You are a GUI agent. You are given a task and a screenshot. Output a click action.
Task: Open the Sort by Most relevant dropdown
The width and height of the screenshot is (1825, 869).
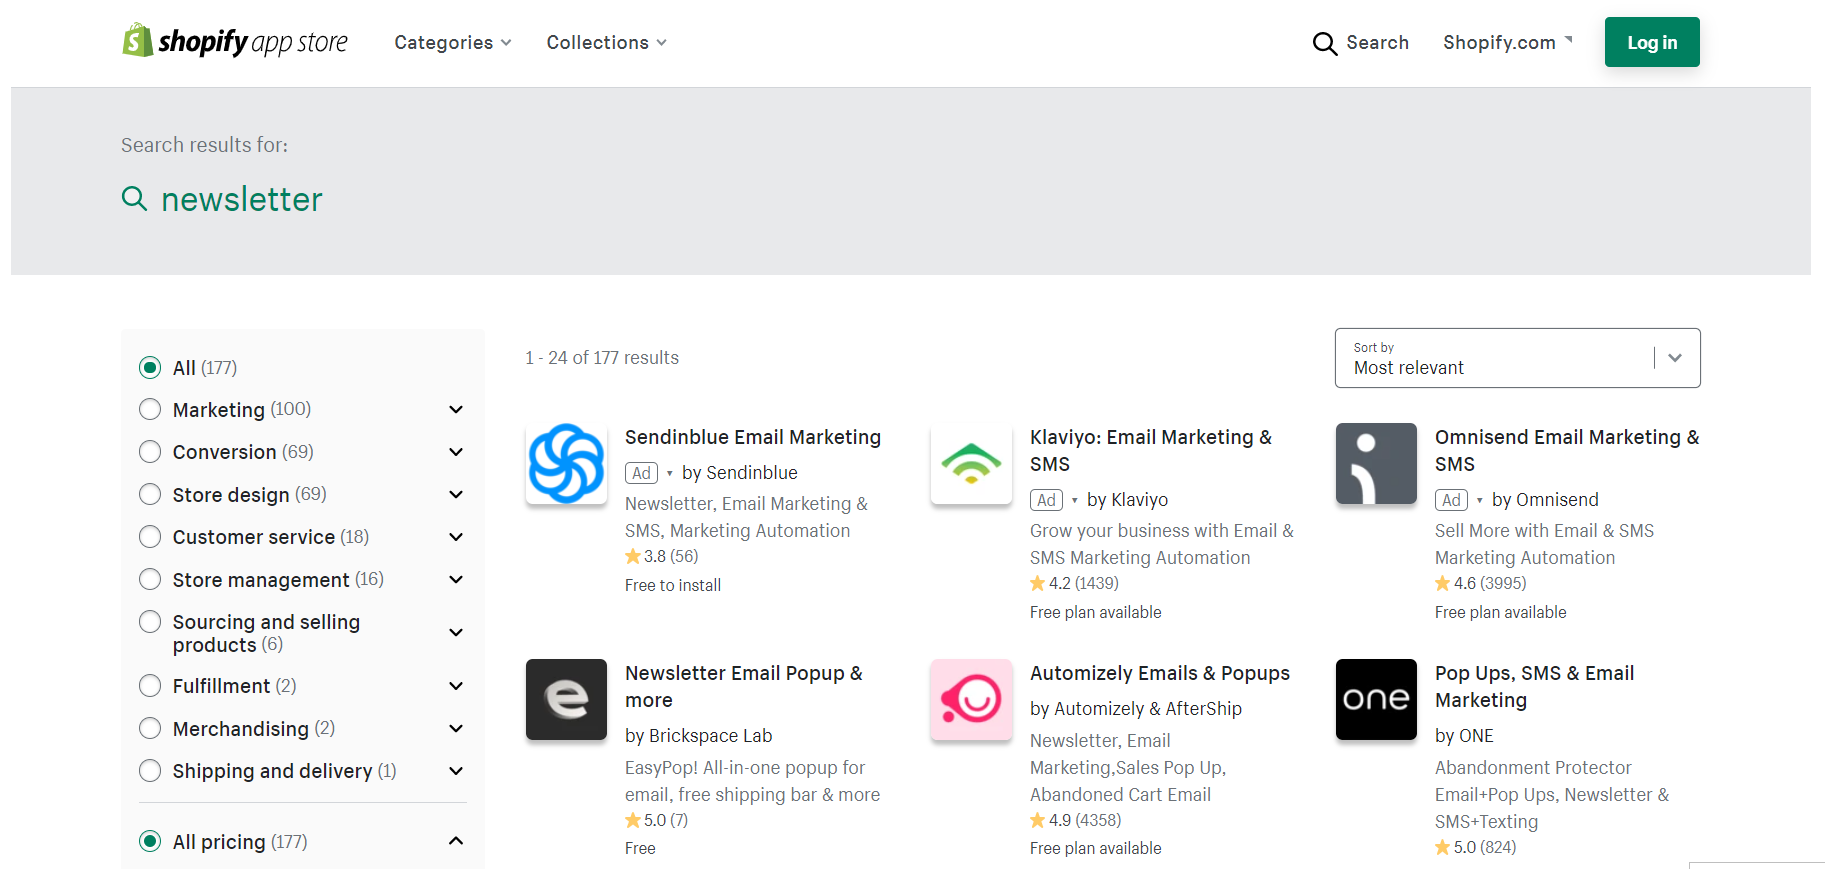pyautogui.click(x=1517, y=358)
